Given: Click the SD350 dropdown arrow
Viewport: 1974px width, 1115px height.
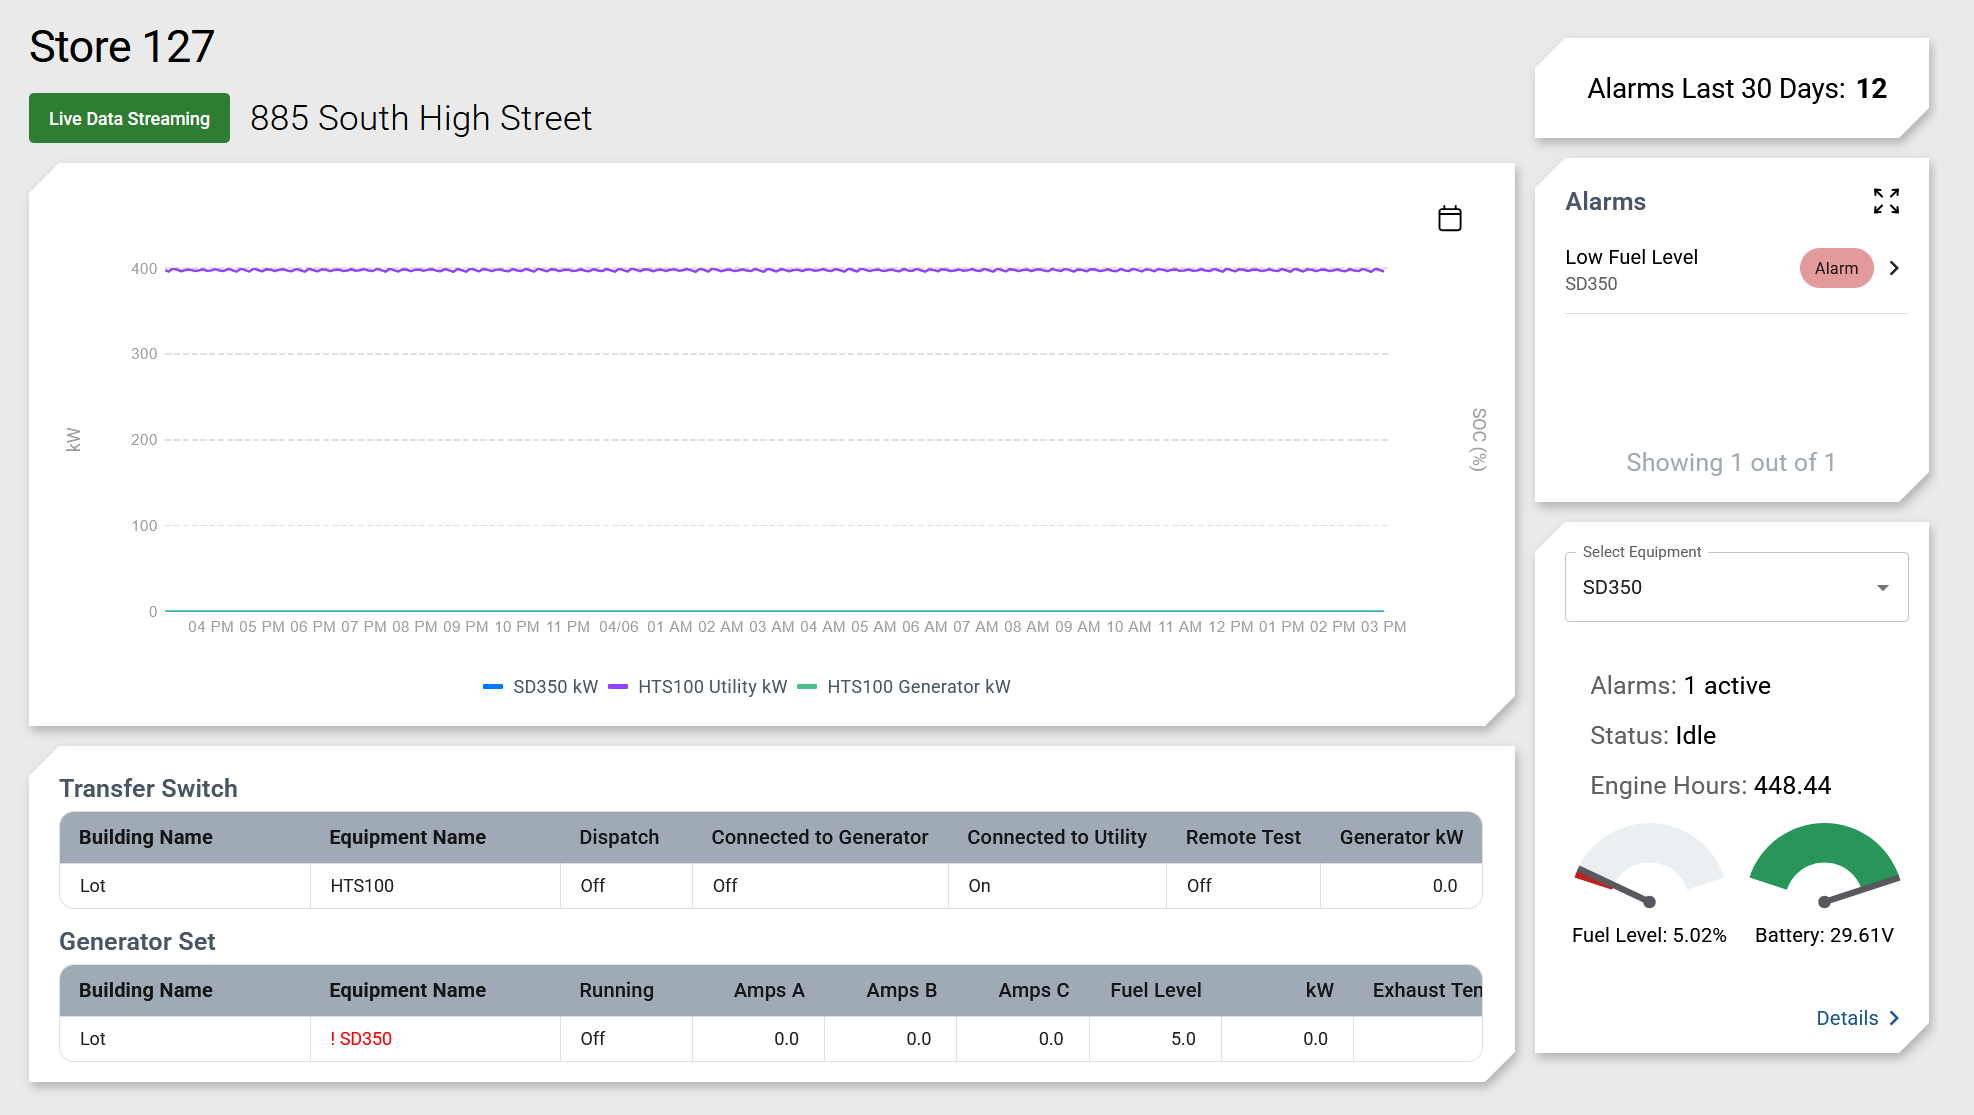Looking at the screenshot, I should (x=1882, y=587).
